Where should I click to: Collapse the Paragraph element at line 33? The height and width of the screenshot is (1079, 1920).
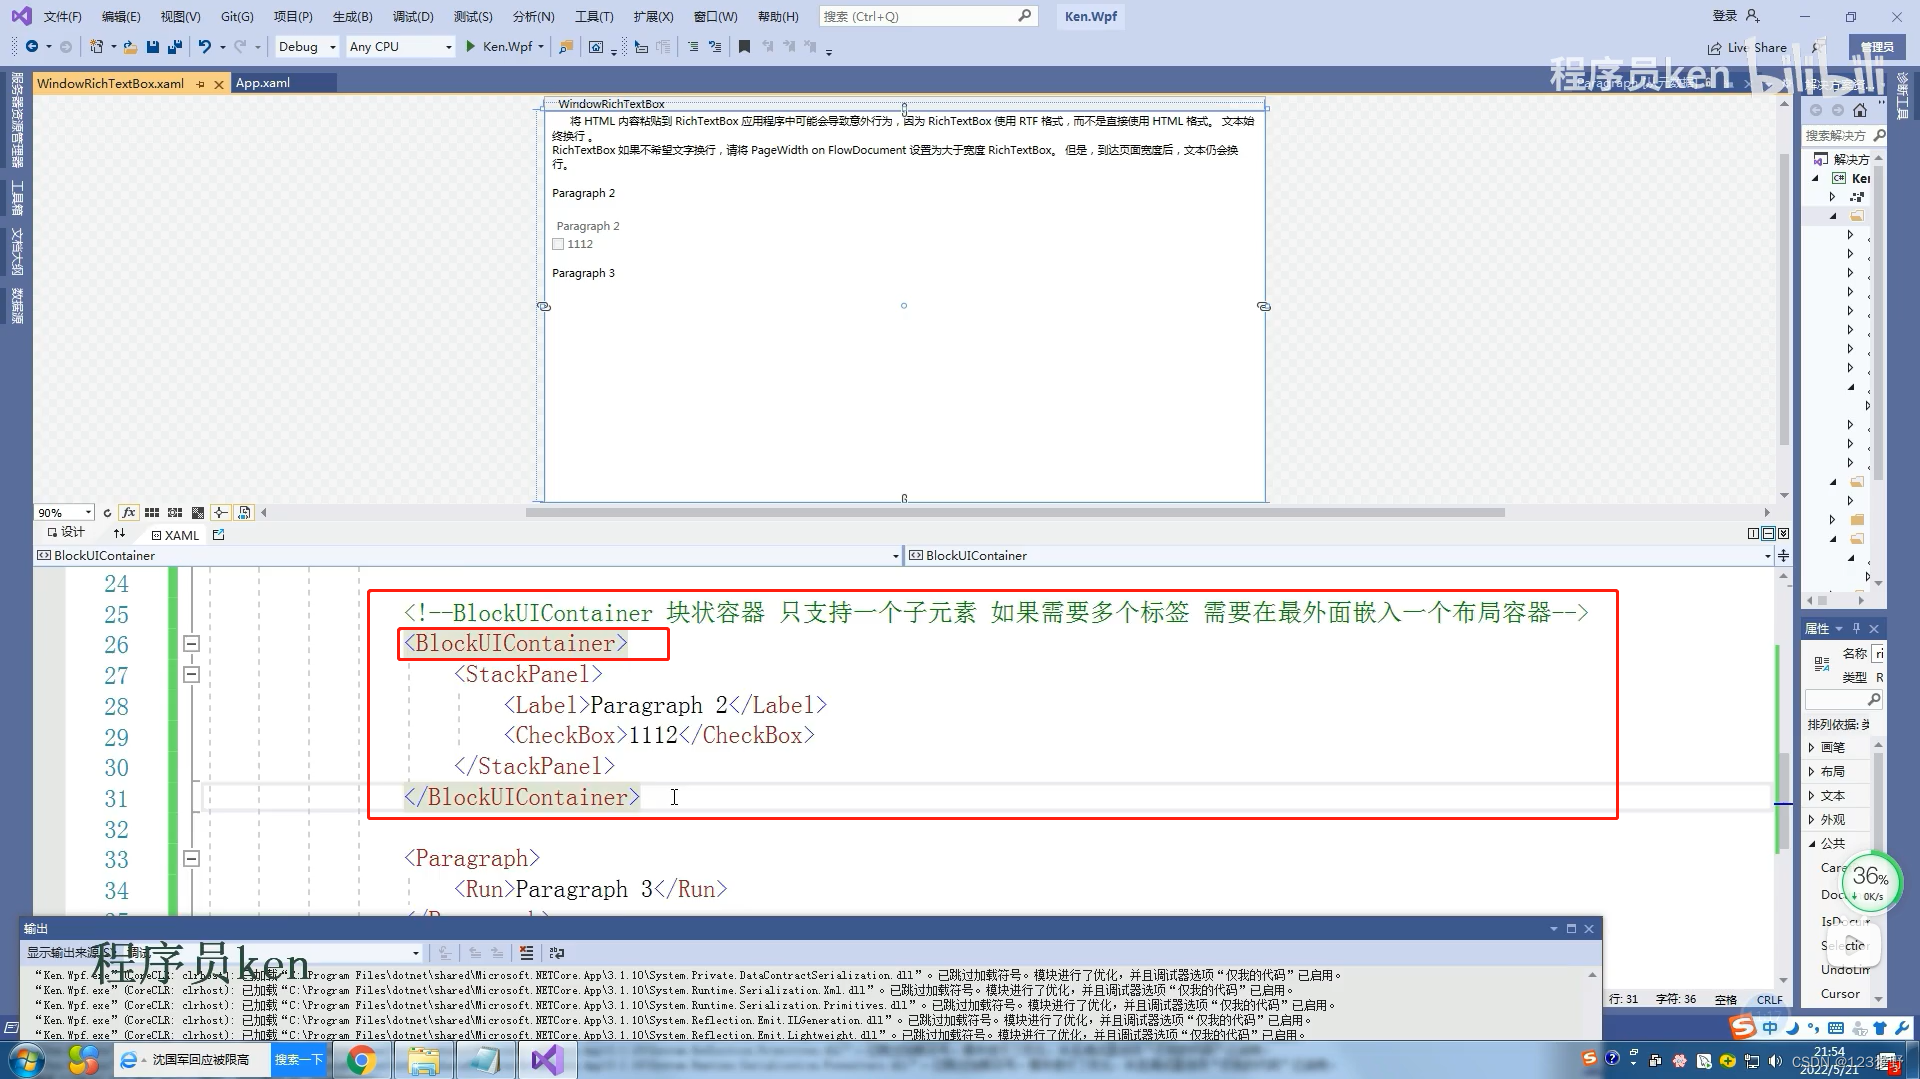(x=191, y=859)
